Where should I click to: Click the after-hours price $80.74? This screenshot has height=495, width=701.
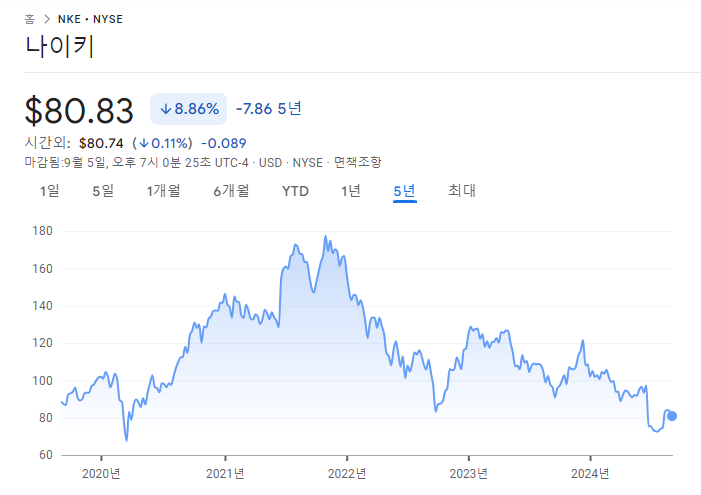[x=101, y=143]
